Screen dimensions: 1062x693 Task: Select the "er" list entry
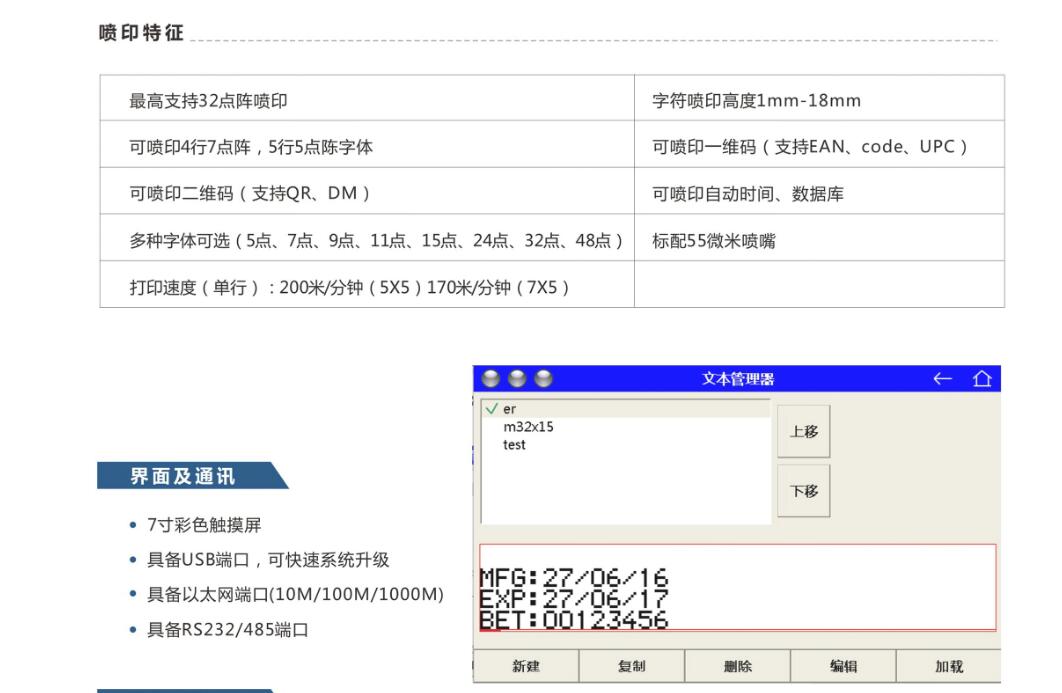point(626,408)
